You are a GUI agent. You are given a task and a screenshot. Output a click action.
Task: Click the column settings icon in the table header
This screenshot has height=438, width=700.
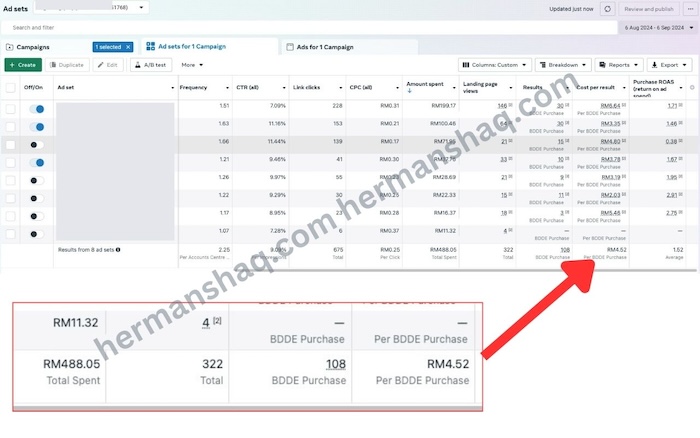click(x=691, y=88)
